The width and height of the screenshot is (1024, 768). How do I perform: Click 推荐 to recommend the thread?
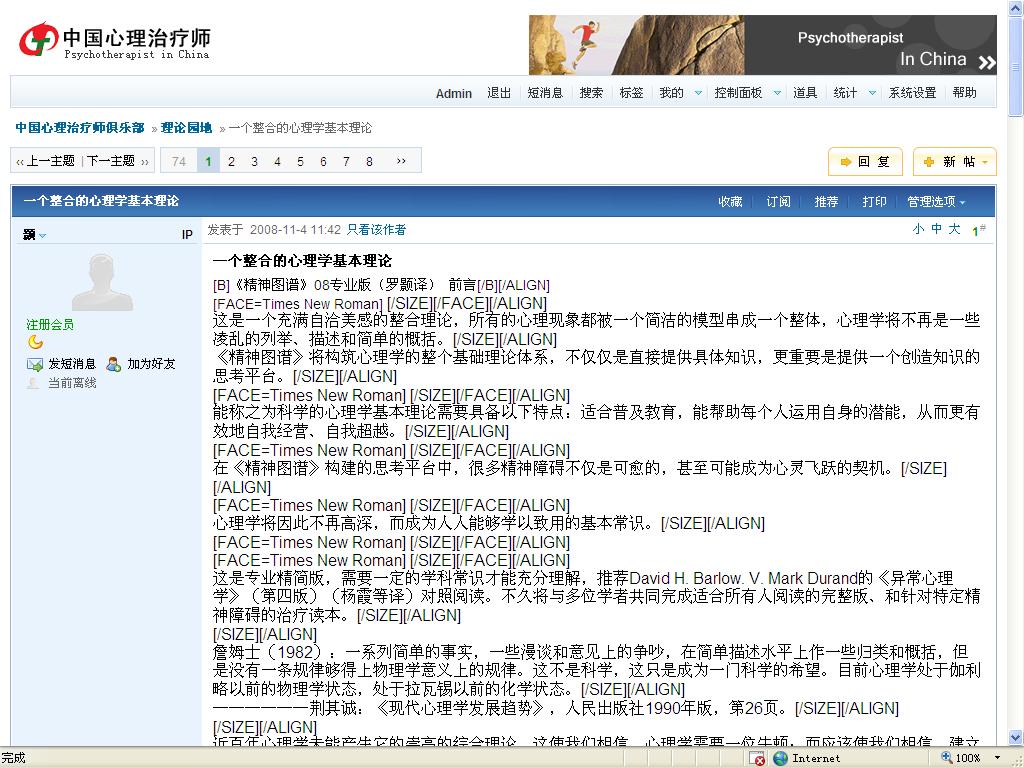point(826,202)
